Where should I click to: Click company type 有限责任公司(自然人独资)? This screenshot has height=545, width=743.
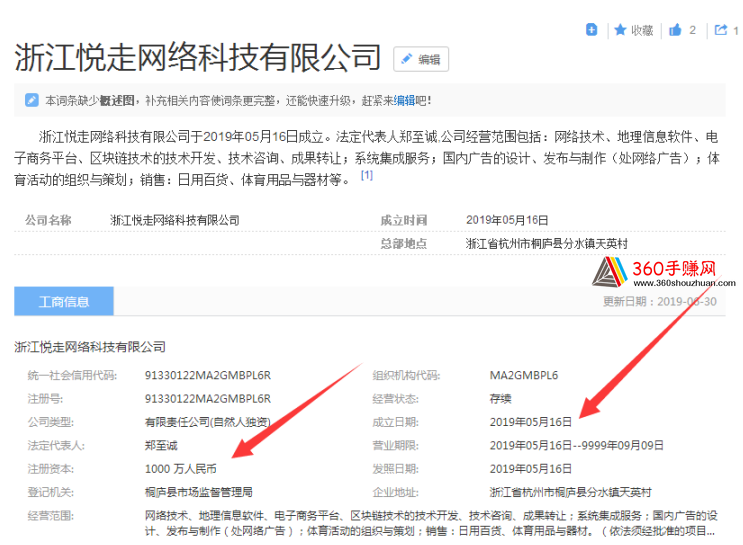click(x=208, y=422)
